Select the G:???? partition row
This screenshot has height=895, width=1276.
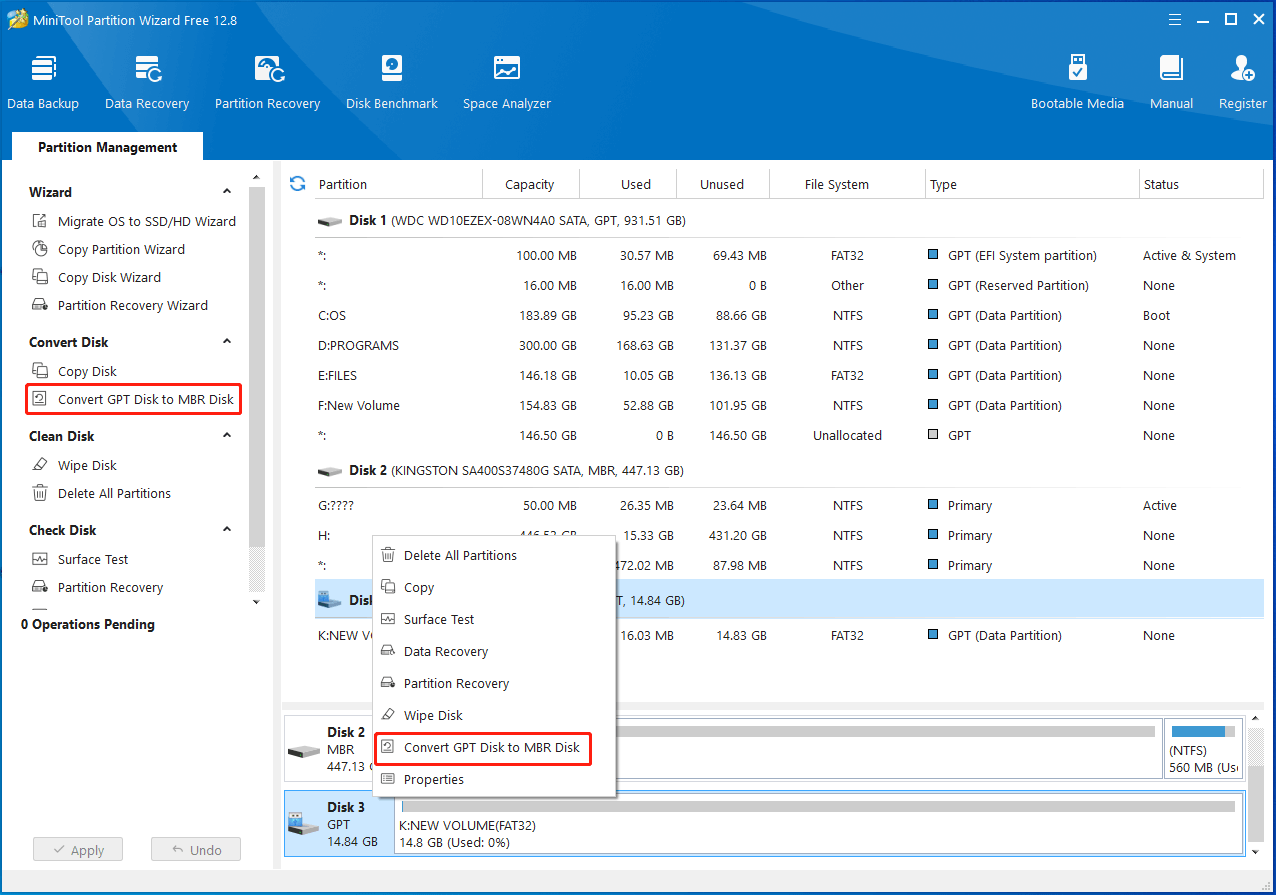[x=789, y=505]
